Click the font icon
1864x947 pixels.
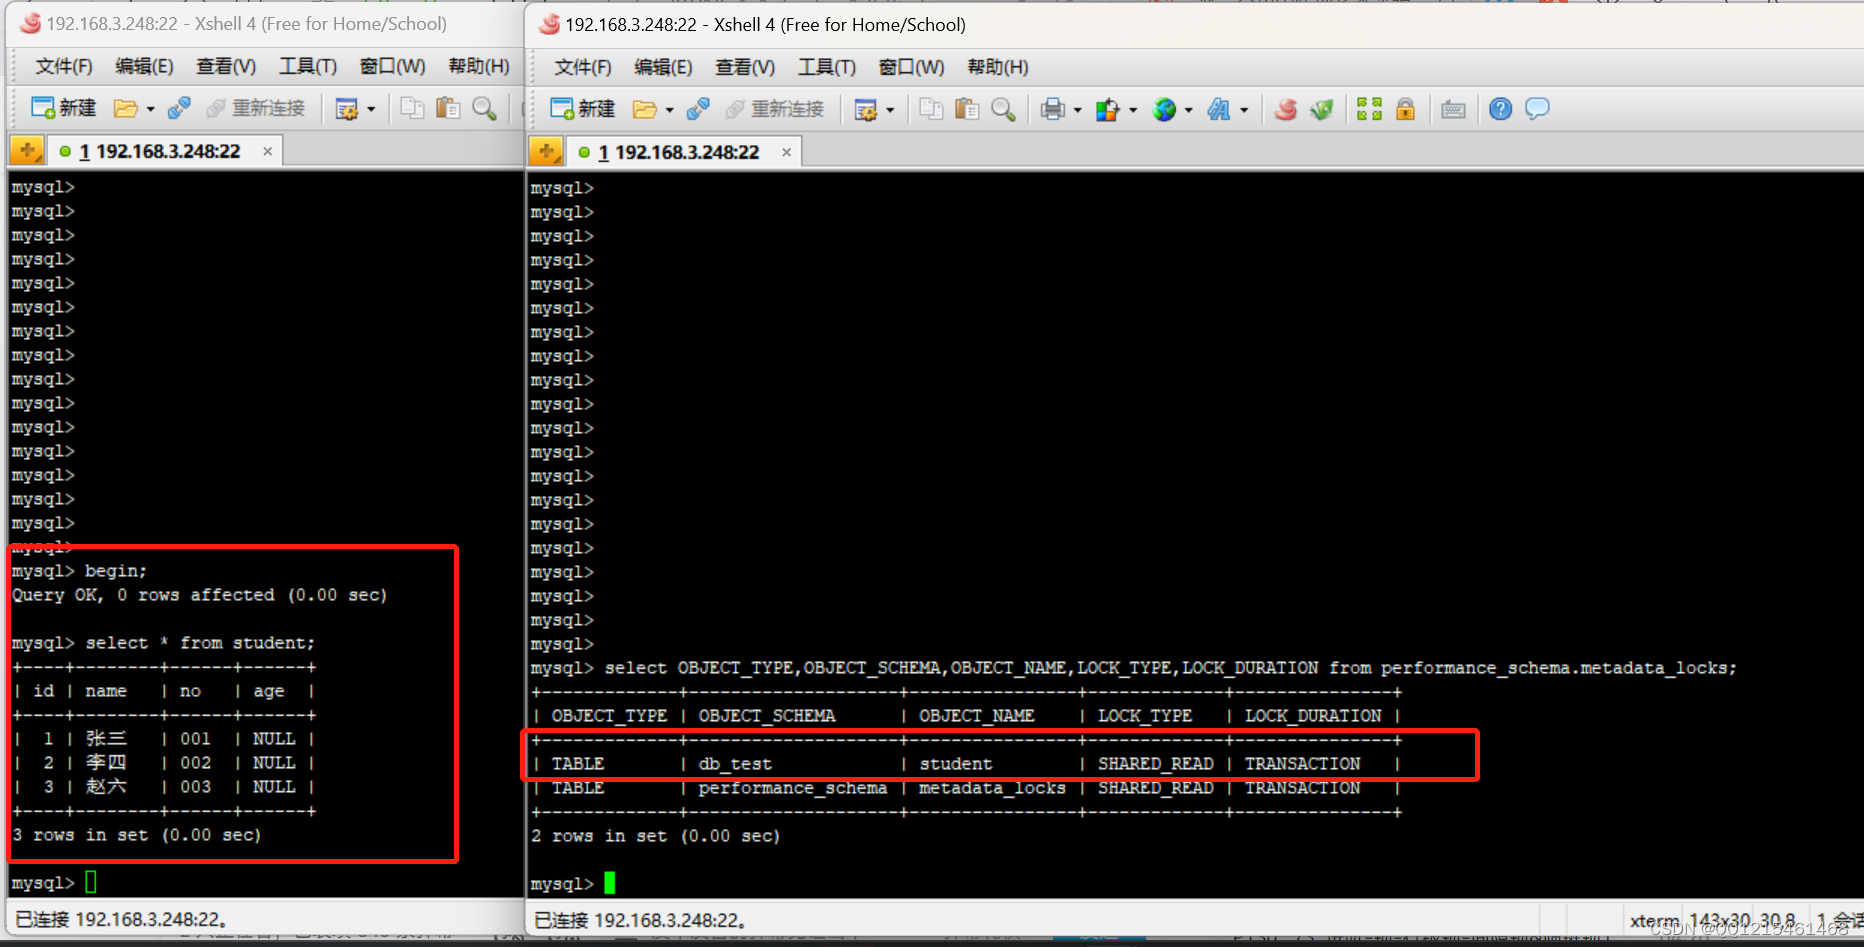point(1219,109)
